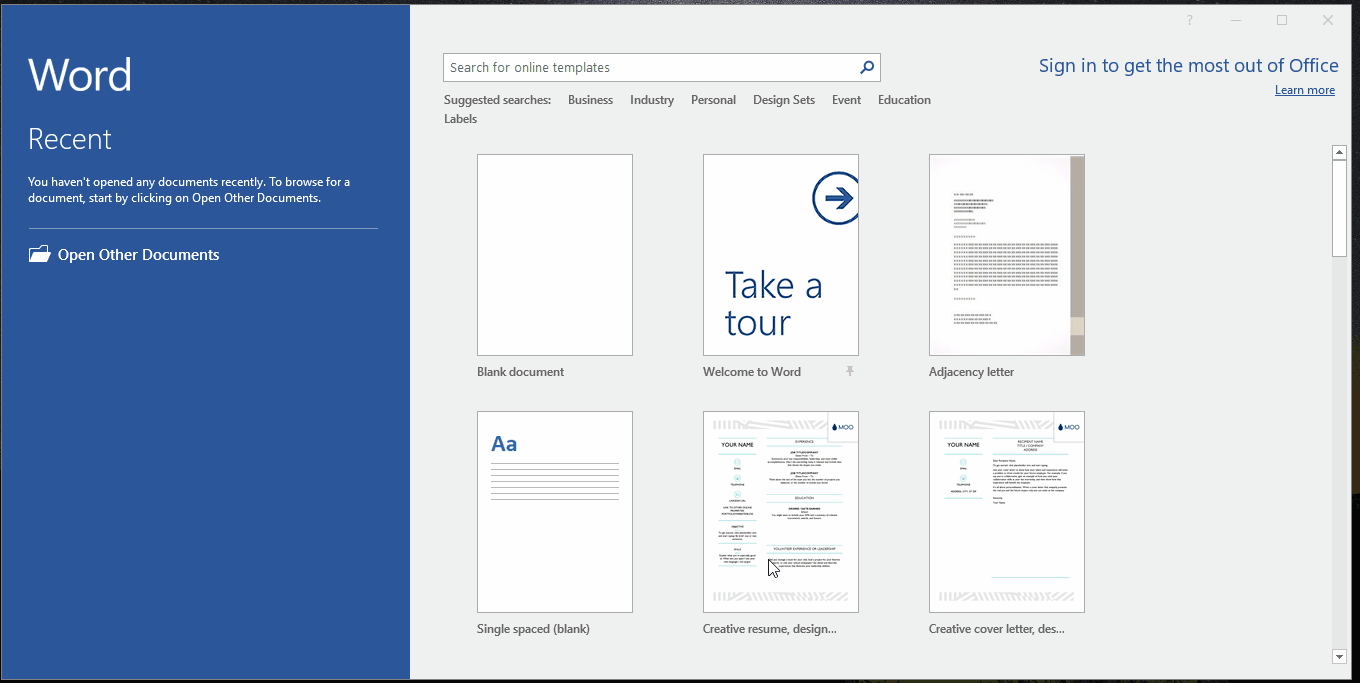Click the scrollbar up arrow
Screen dimensions: 1360x683
[1340, 153]
